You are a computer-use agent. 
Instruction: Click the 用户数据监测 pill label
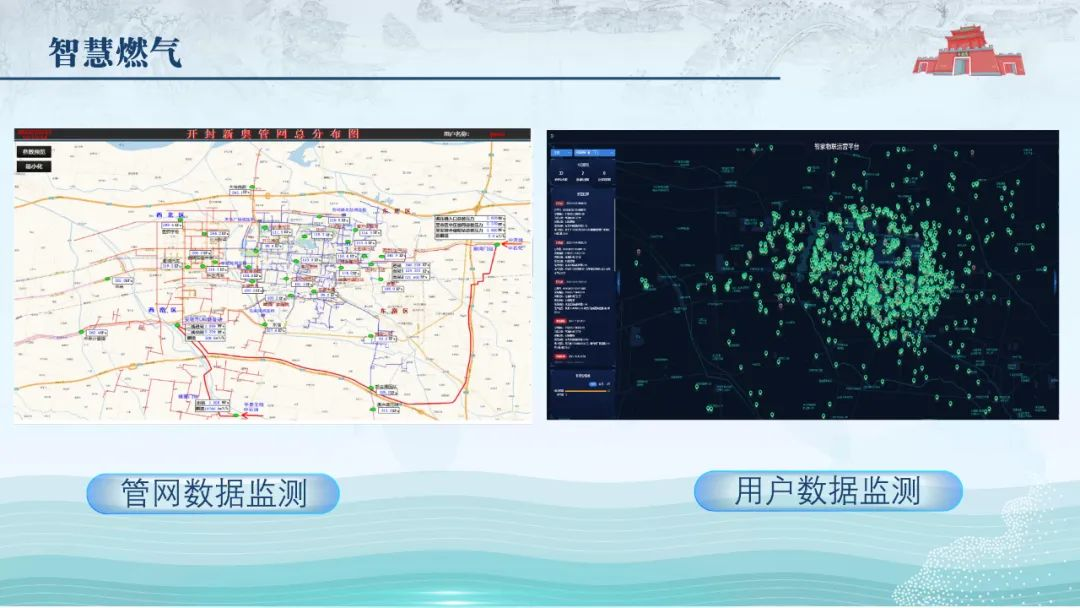[x=828, y=490]
